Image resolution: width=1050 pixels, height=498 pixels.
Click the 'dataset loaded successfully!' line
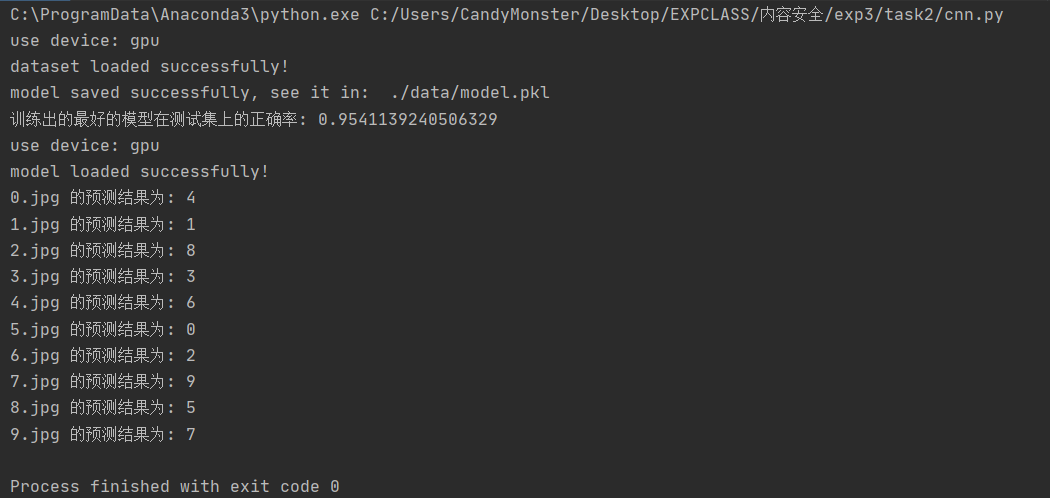pos(149,67)
